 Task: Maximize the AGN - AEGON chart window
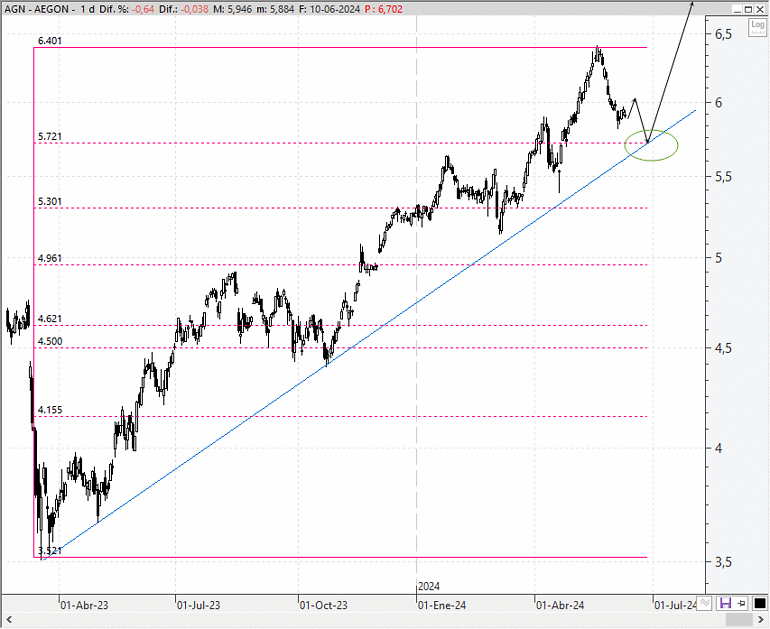tap(748, 9)
